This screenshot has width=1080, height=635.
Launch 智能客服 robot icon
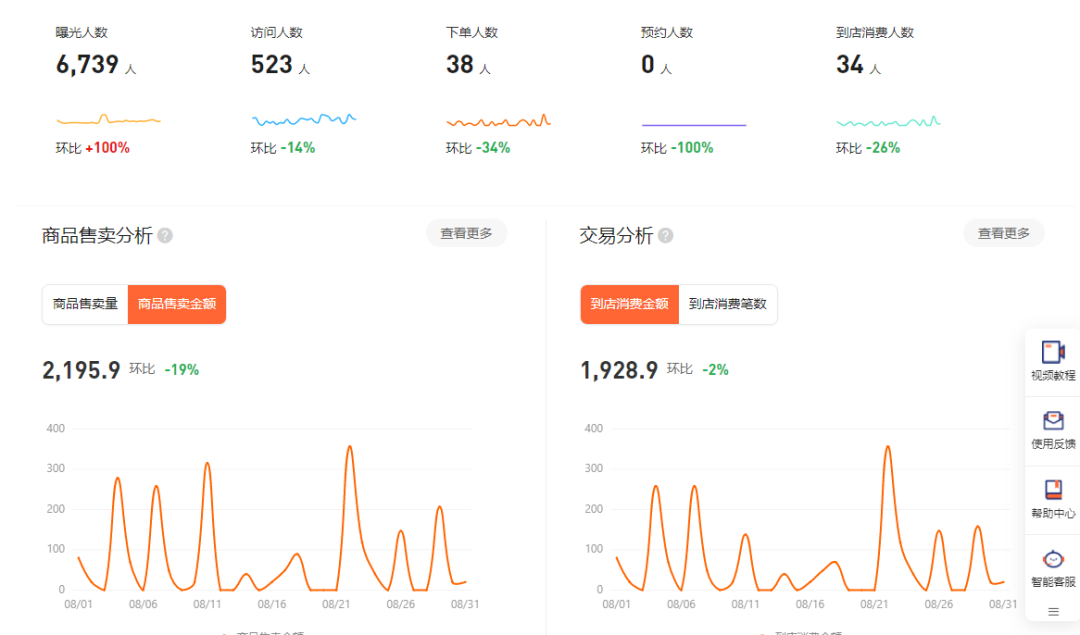(1053, 559)
